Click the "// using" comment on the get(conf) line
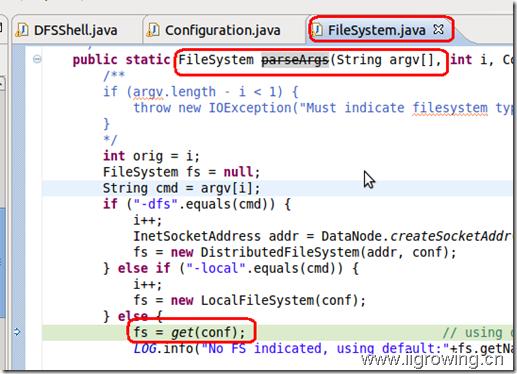 (477, 332)
